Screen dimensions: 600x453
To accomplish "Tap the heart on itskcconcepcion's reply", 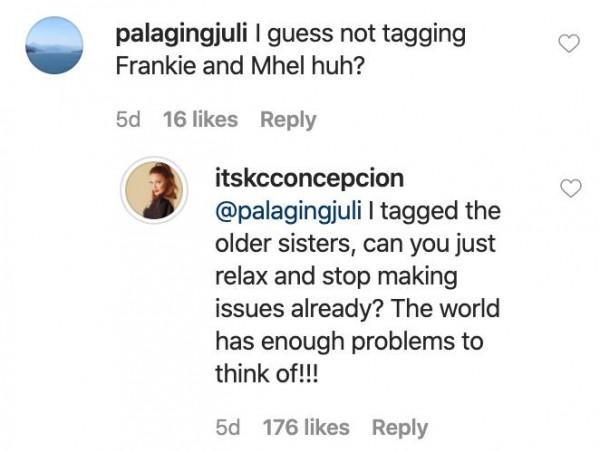I will (x=570, y=189).
